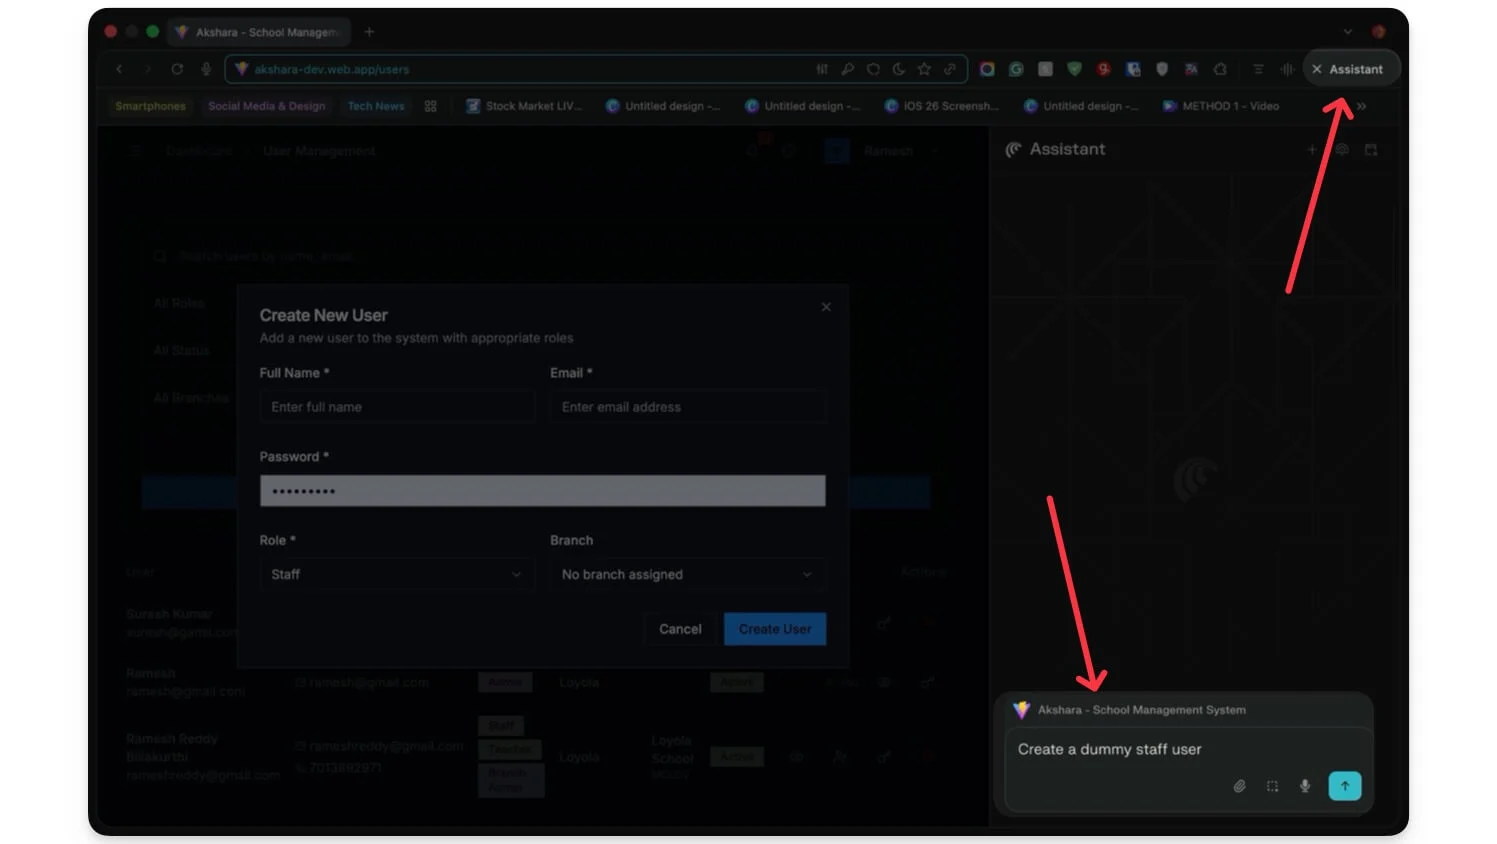
Task: Bookmark the page with the star icon
Action: [924, 69]
